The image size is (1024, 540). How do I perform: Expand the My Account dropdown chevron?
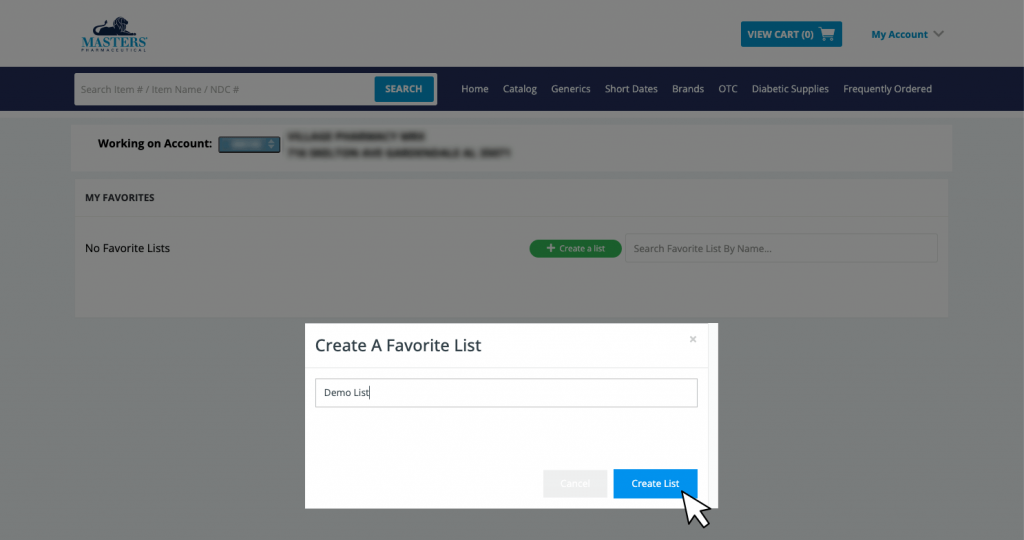point(938,34)
